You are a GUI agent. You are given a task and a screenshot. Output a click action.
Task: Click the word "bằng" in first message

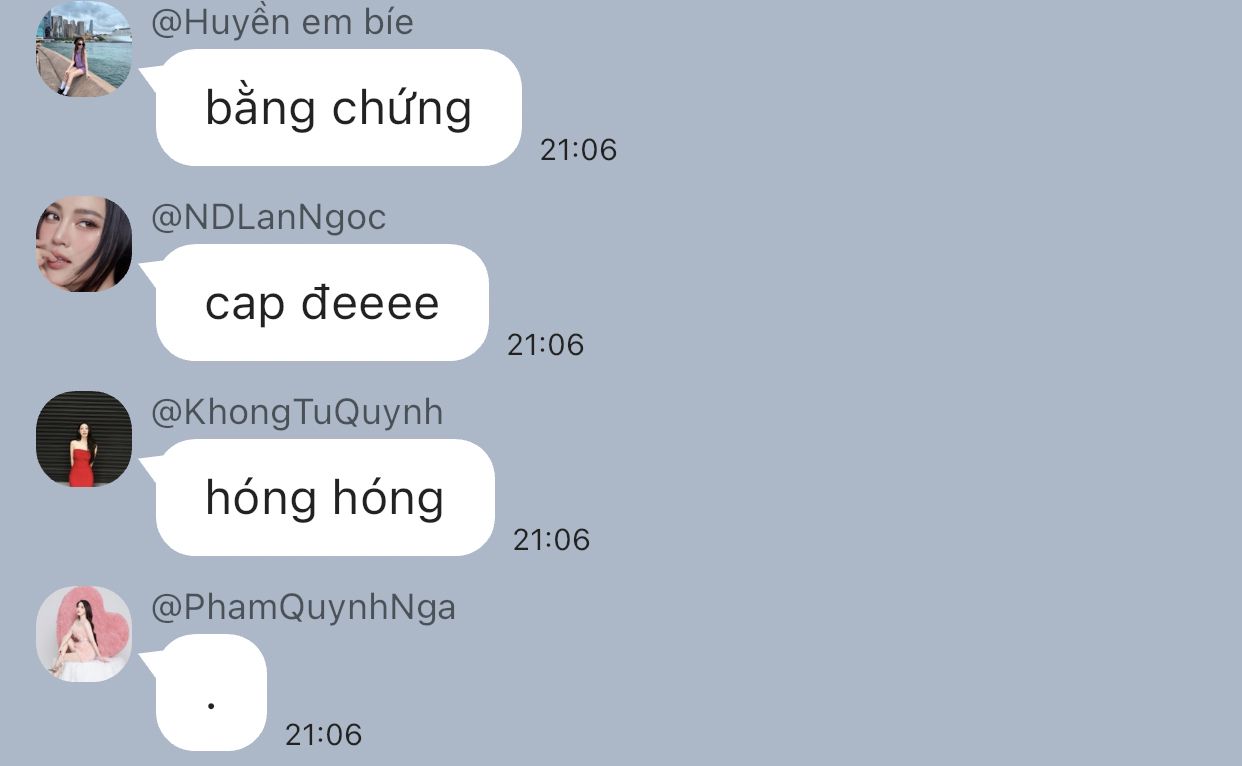[261, 108]
